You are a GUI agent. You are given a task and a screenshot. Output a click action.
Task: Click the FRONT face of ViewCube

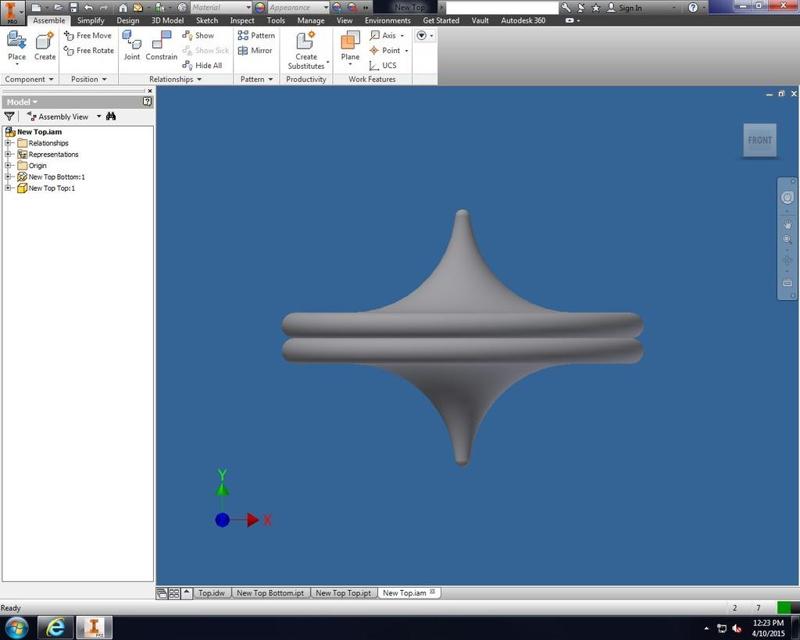pos(760,140)
